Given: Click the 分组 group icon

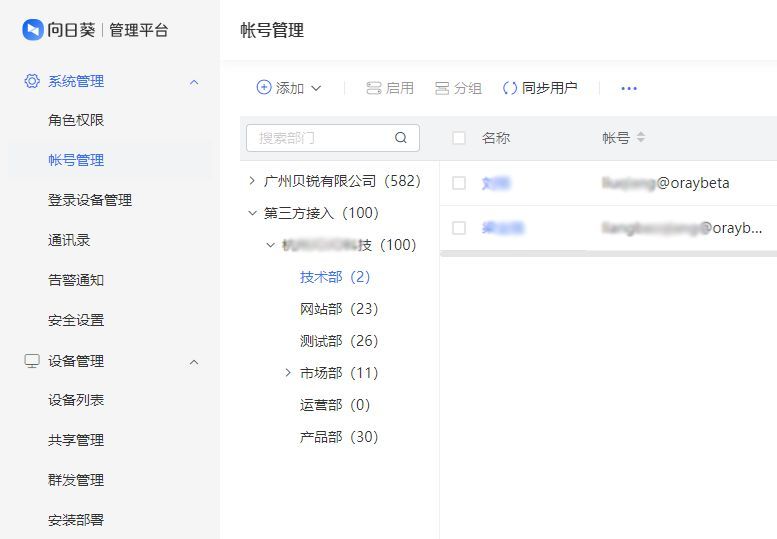Looking at the screenshot, I should 442,88.
